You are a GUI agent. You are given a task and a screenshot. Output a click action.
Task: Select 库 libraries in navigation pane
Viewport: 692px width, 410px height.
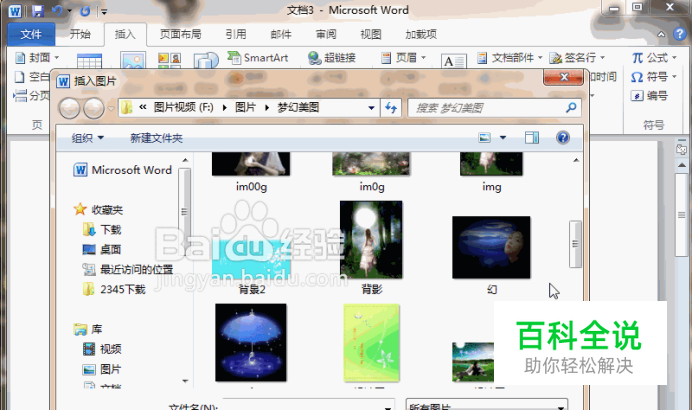pos(88,329)
